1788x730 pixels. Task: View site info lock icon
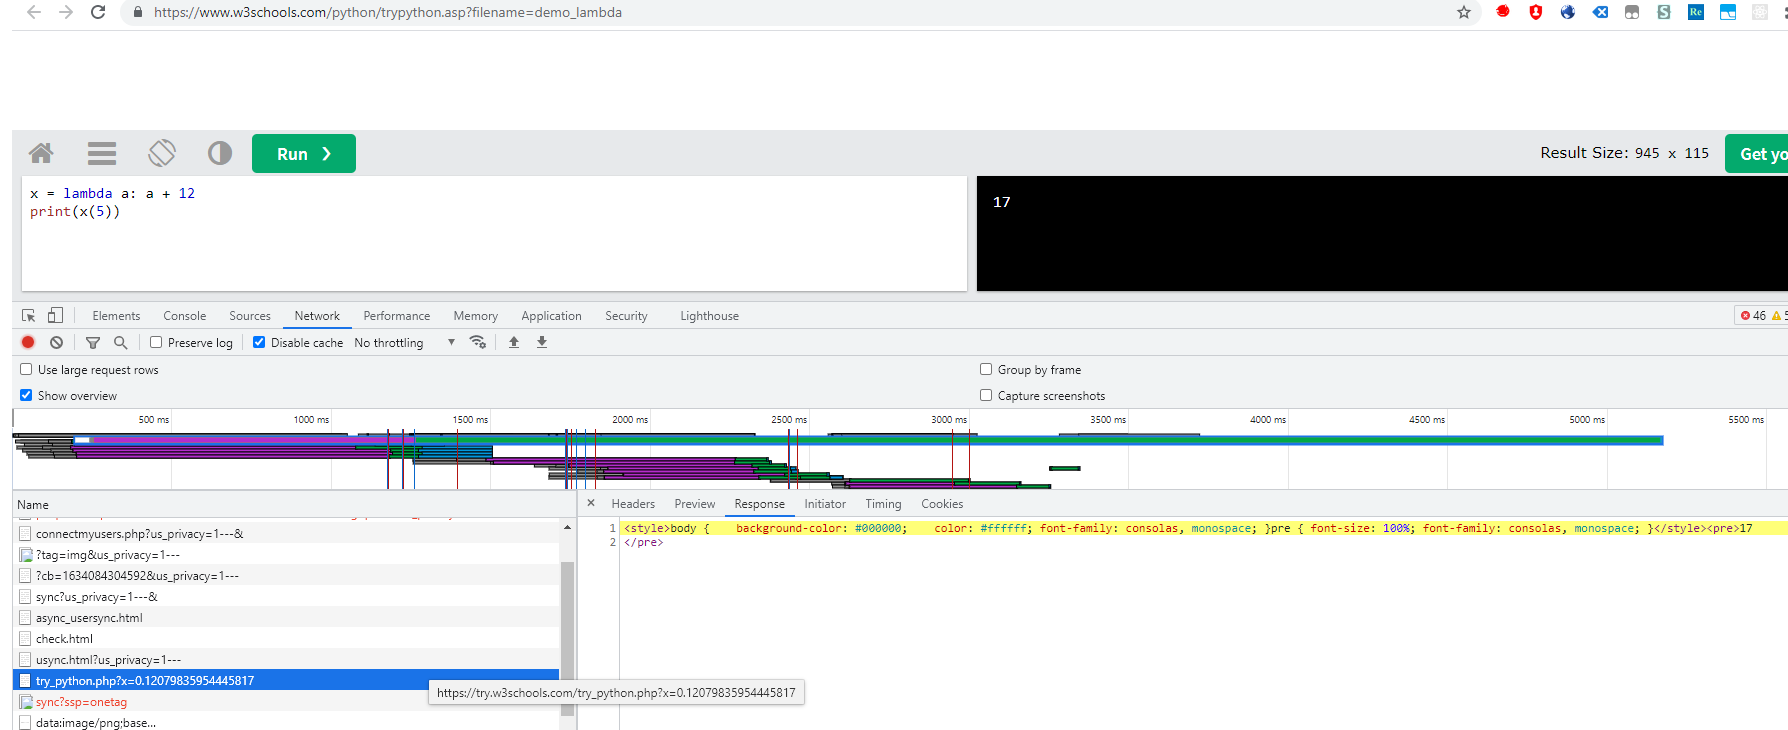pyautogui.click(x=137, y=12)
